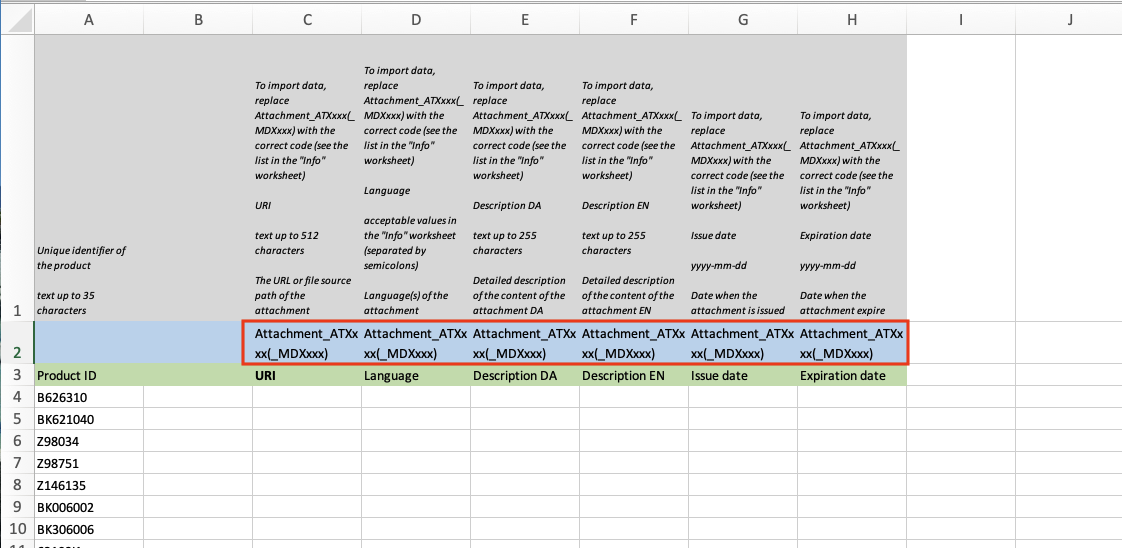Click the bold URI cell in row 3
Screen dimensions: 1122x548
click(307, 376)
